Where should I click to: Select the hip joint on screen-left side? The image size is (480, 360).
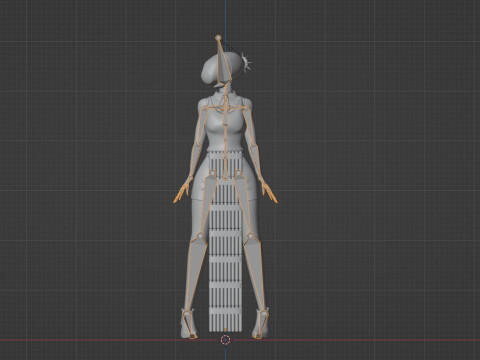pyautogui.click(x=212, y=173)
